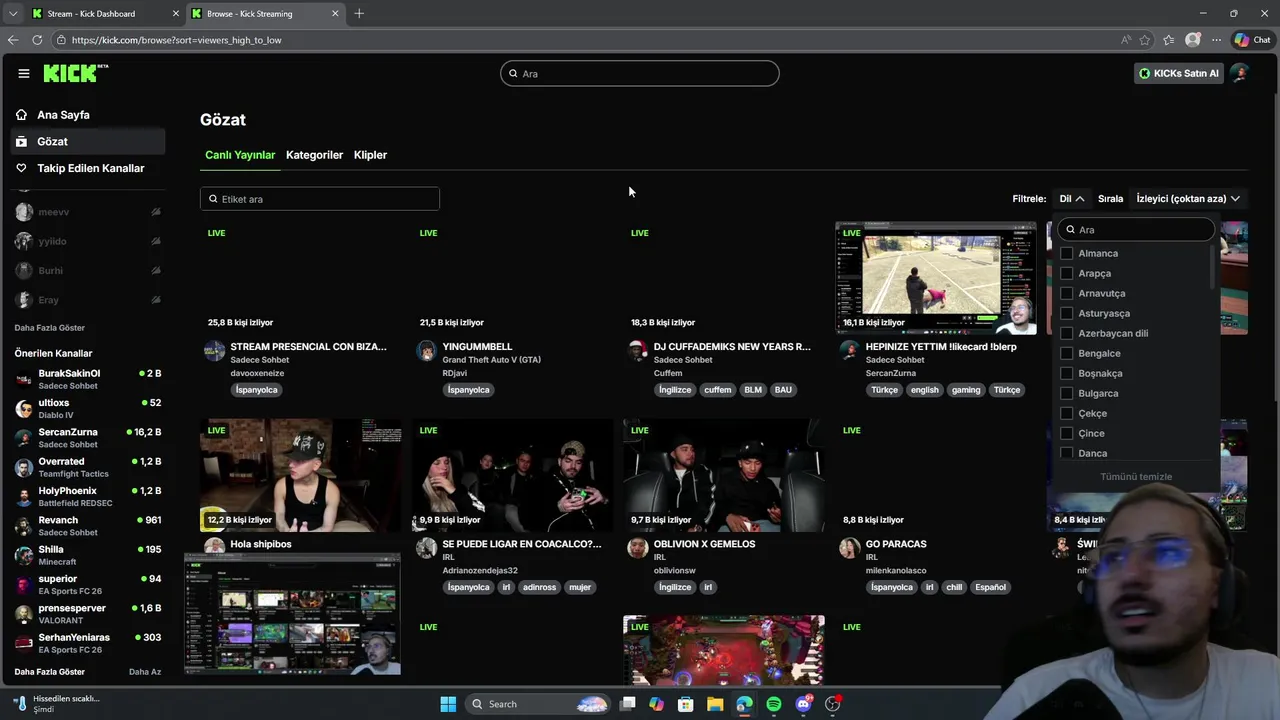Collapse recommended channels with Daha Az
This screenshot has width=1280, height=720.
145,672
